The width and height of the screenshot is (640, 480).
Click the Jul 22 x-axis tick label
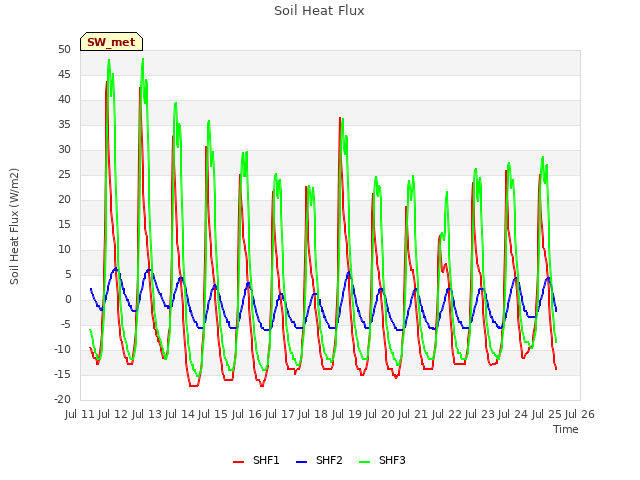pyautogui.click(x=447, y=414)
